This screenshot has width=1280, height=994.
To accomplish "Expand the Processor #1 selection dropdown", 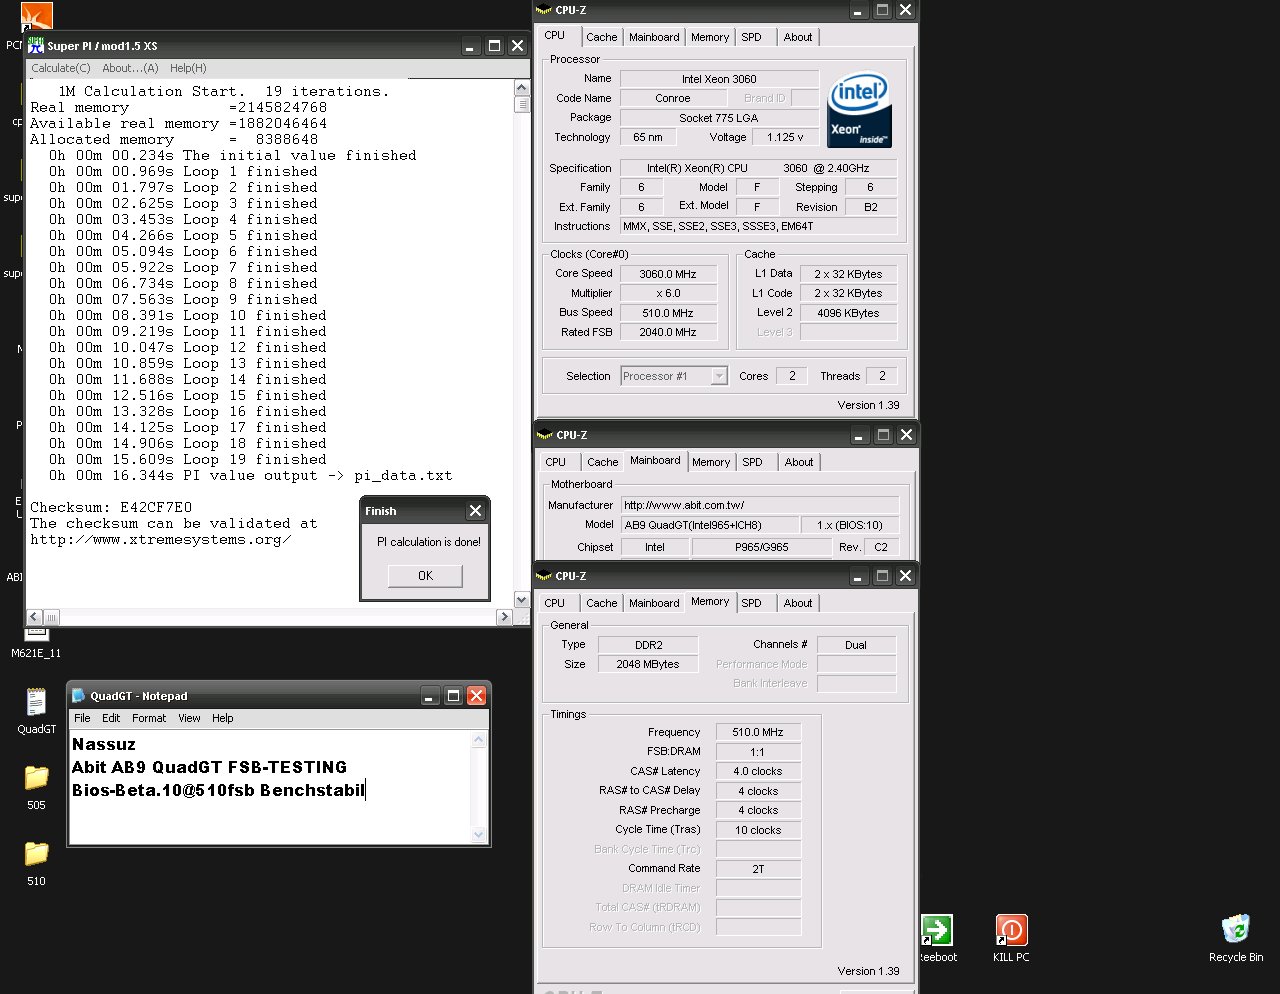I will coord(719,376).
